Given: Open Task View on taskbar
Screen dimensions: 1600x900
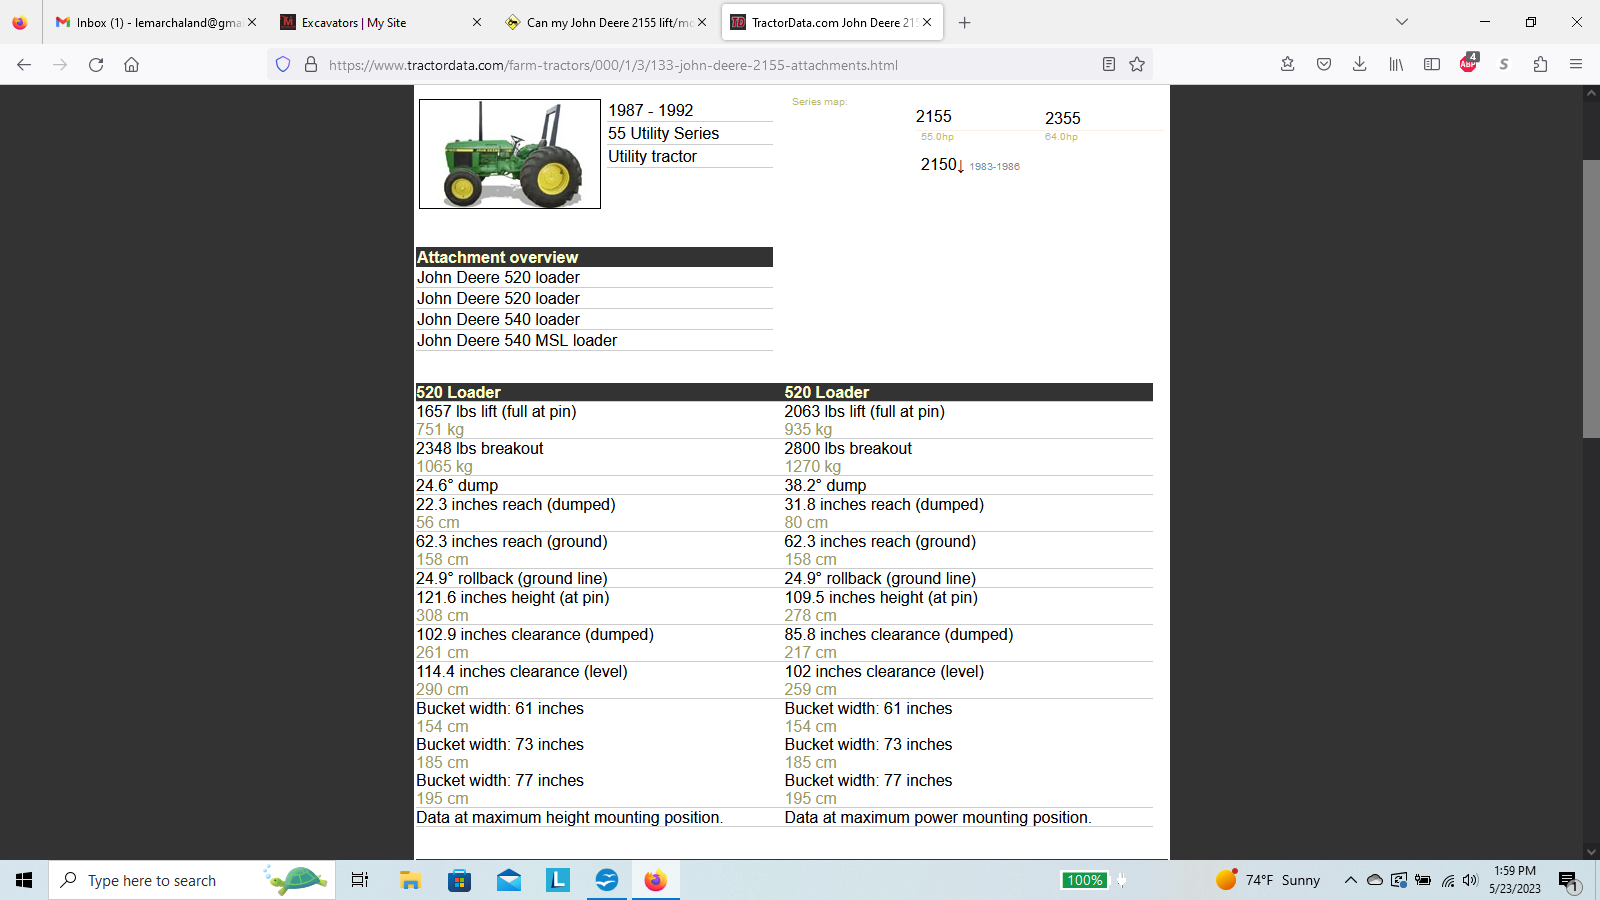Looking at the screenshot, I should (360, 880).
